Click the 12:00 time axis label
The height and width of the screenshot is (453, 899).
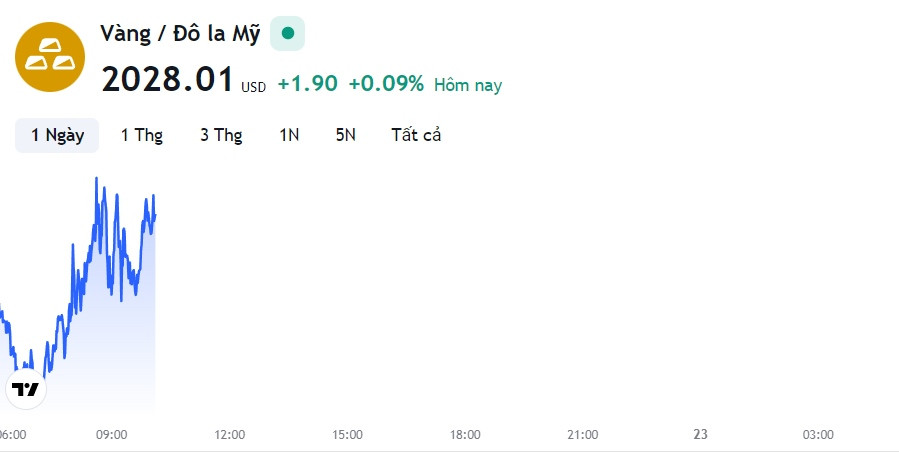[x=229, y=435]
